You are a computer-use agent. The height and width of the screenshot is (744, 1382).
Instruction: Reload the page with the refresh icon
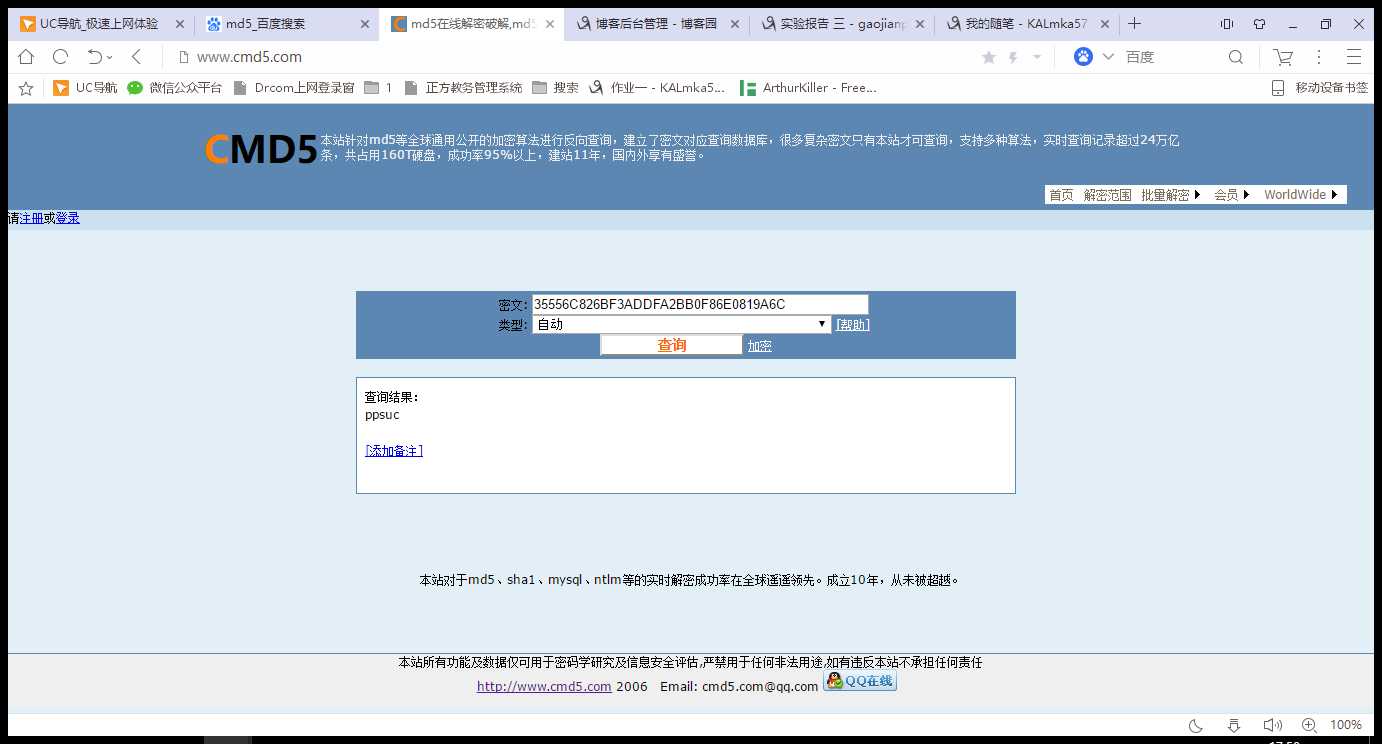pos(60,57)
